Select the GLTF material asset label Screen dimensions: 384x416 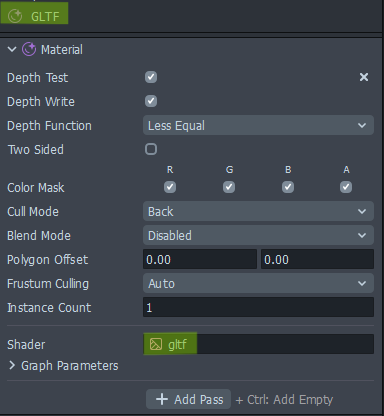click(45, 16)
